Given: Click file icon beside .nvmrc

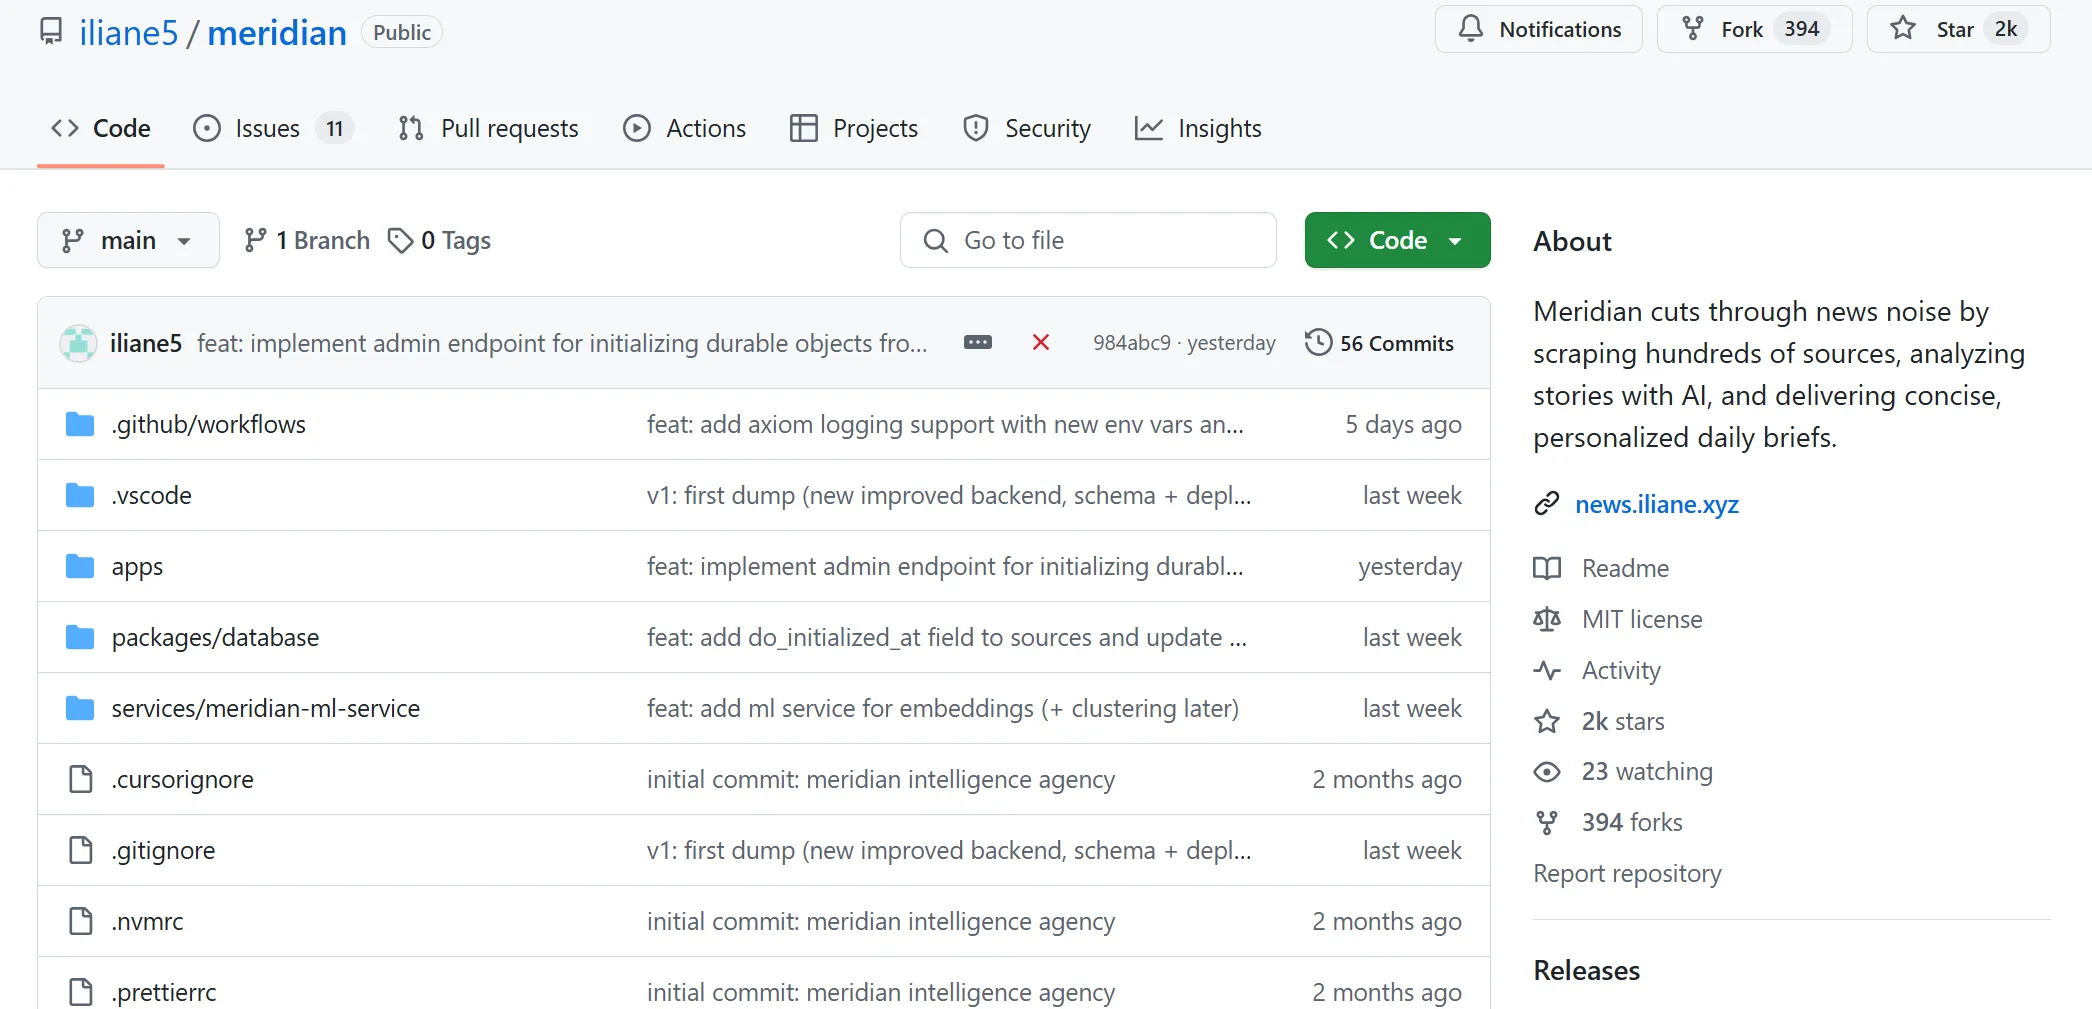Looking at the screenshot, I should coord(80,921).
